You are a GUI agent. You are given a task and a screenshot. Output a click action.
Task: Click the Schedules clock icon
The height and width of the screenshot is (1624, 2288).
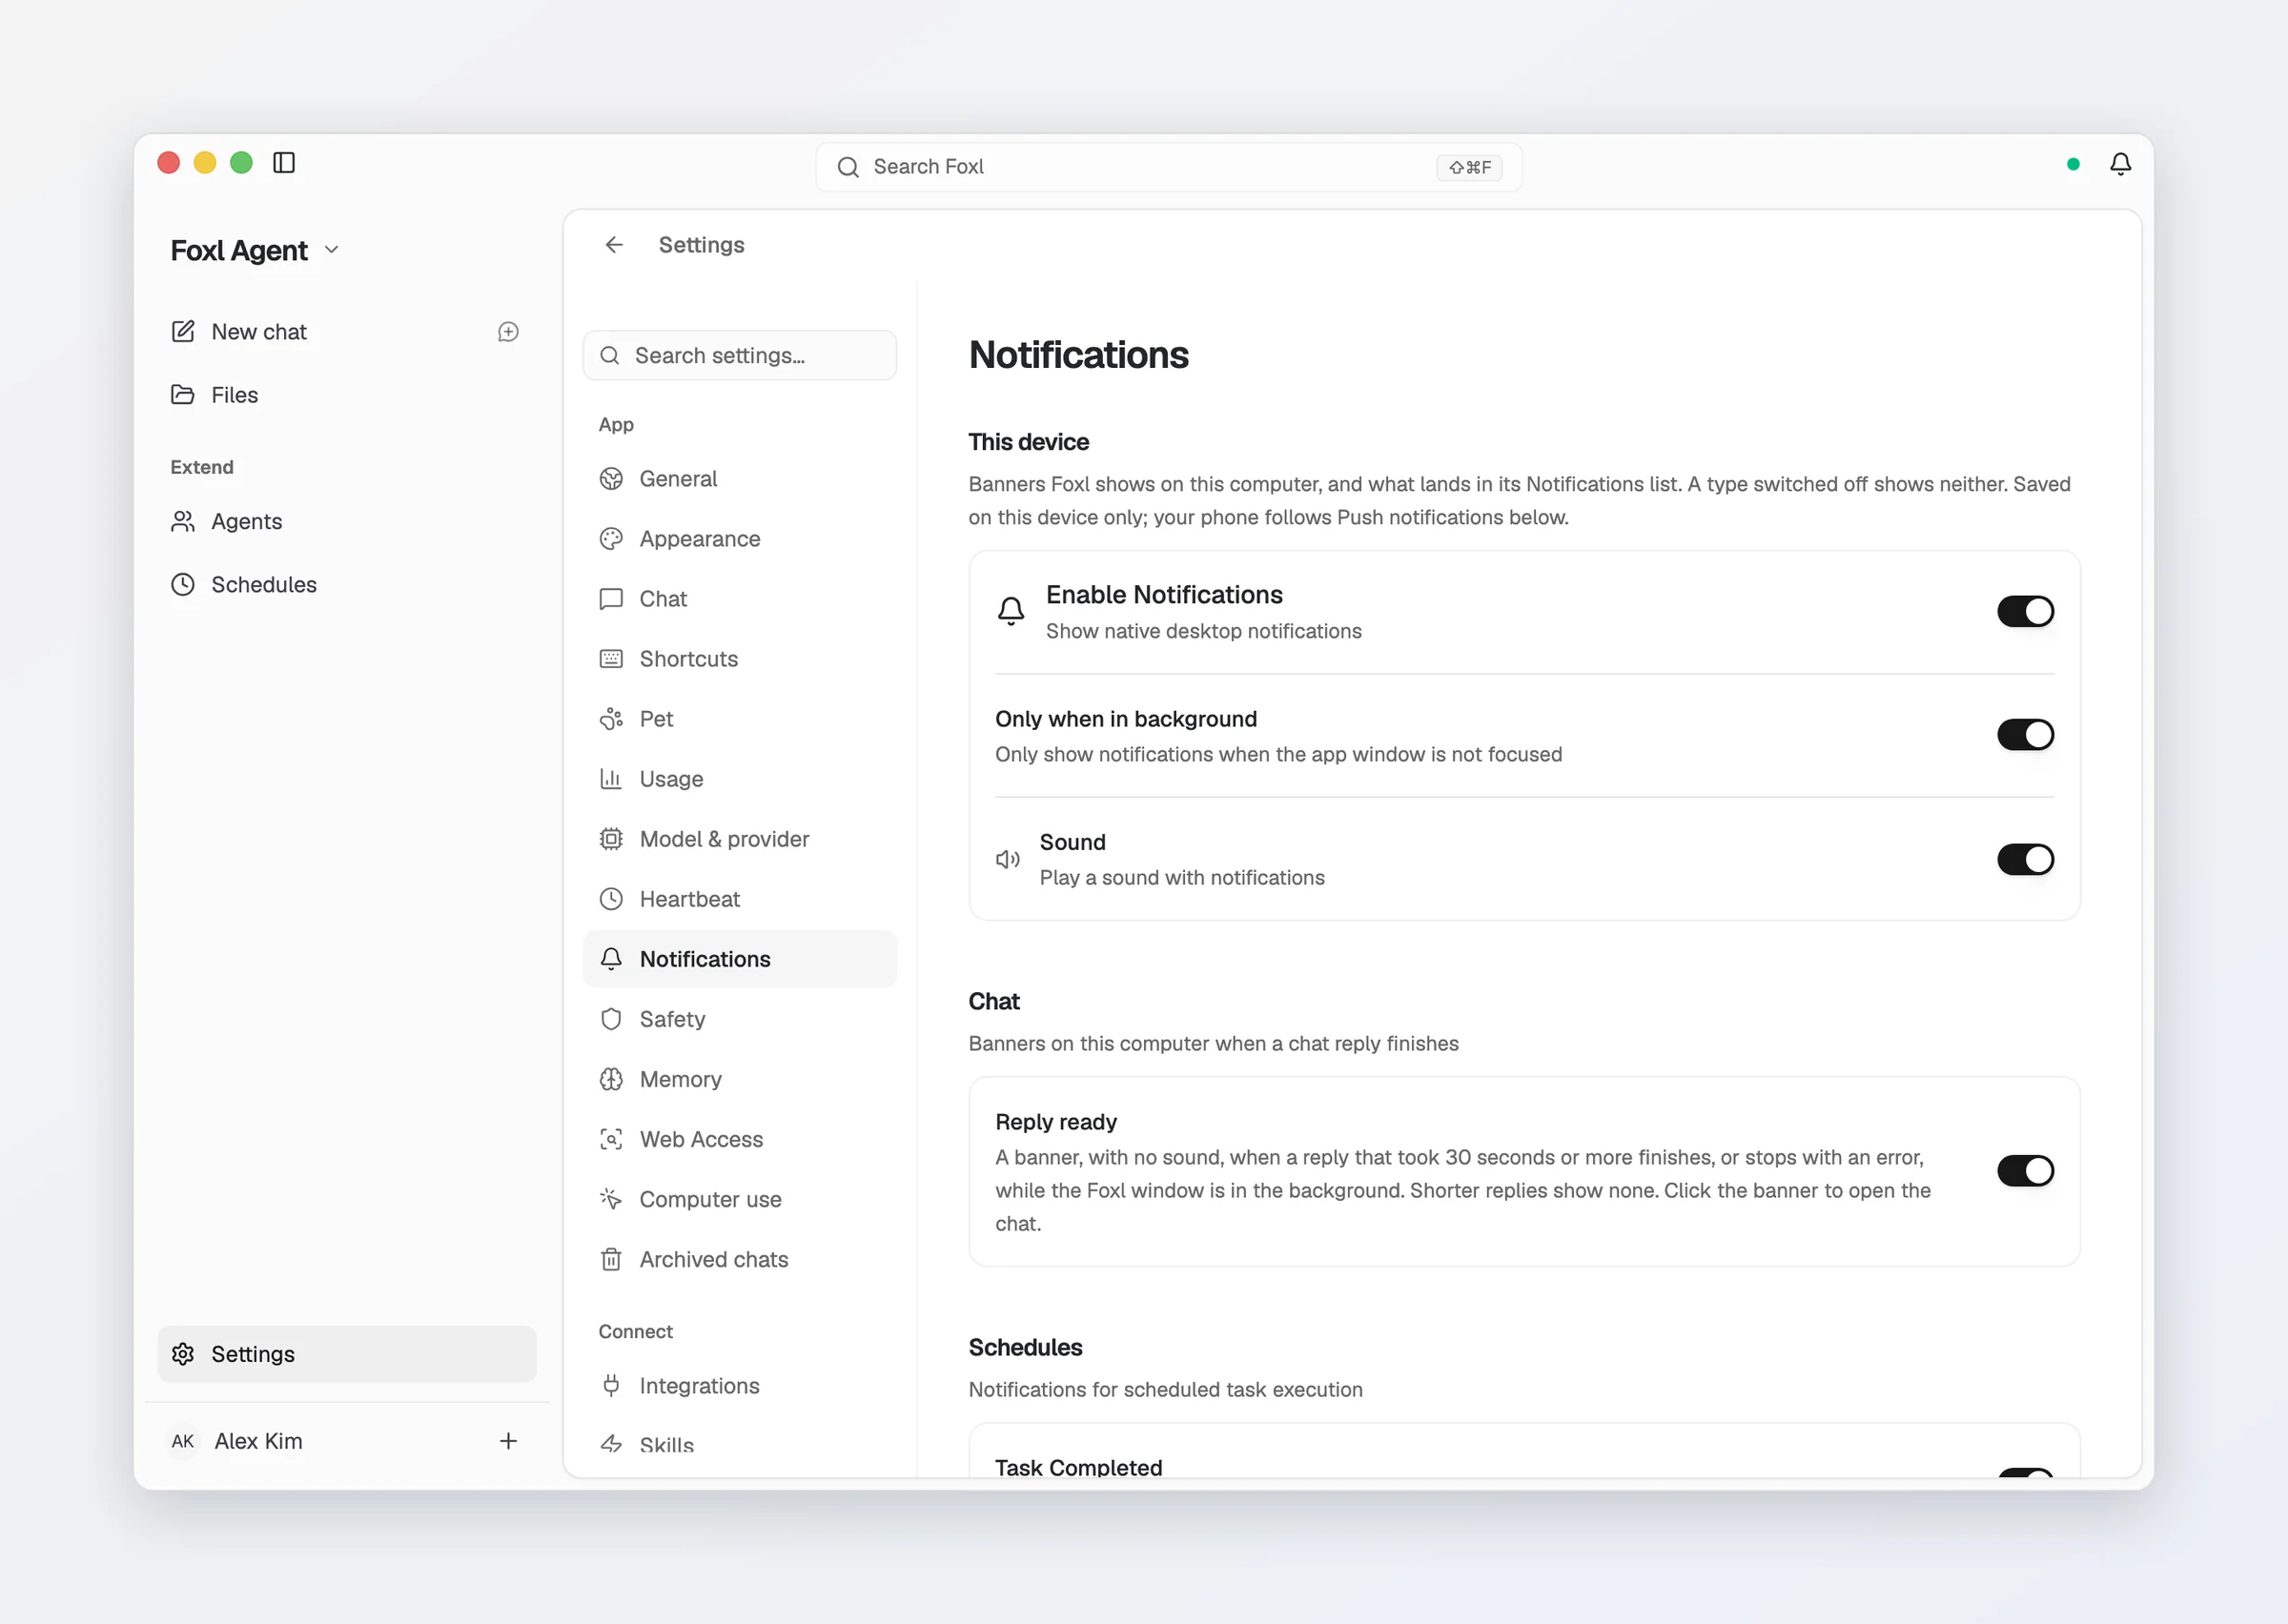pos(183,584)
